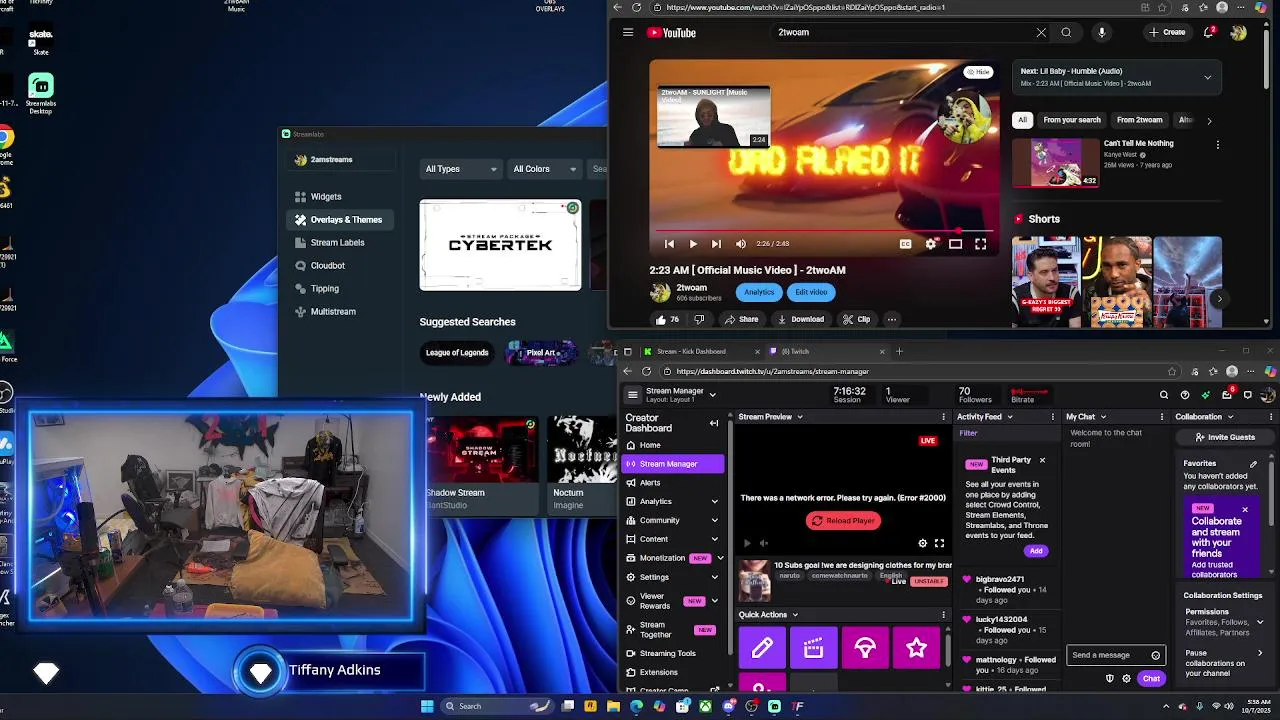Collapse the Creator Dashboard sidebar
Screen dimensions: 1280x720
714,423
